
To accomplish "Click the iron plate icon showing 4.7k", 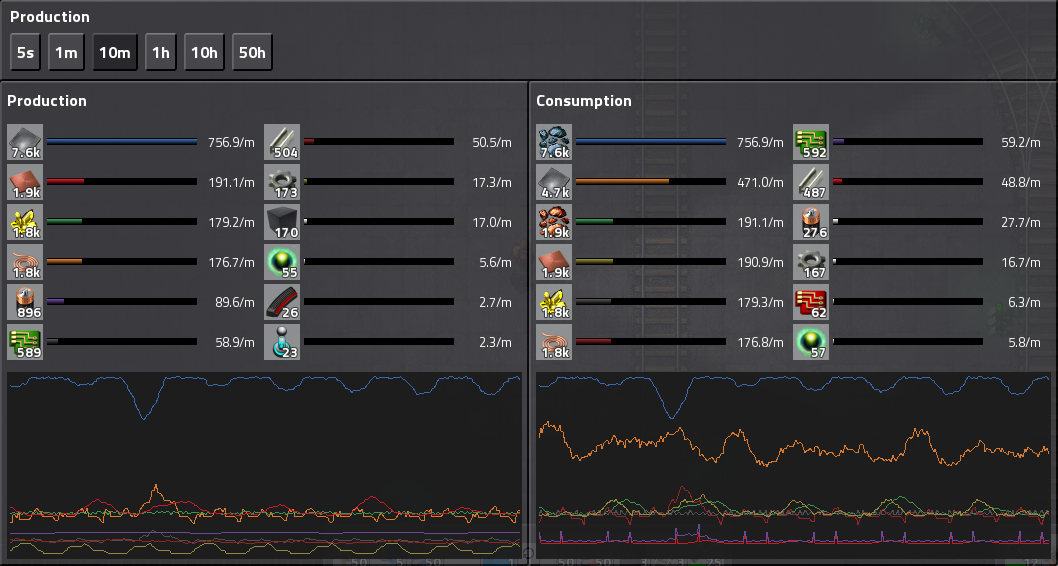I will pos(554,182).
